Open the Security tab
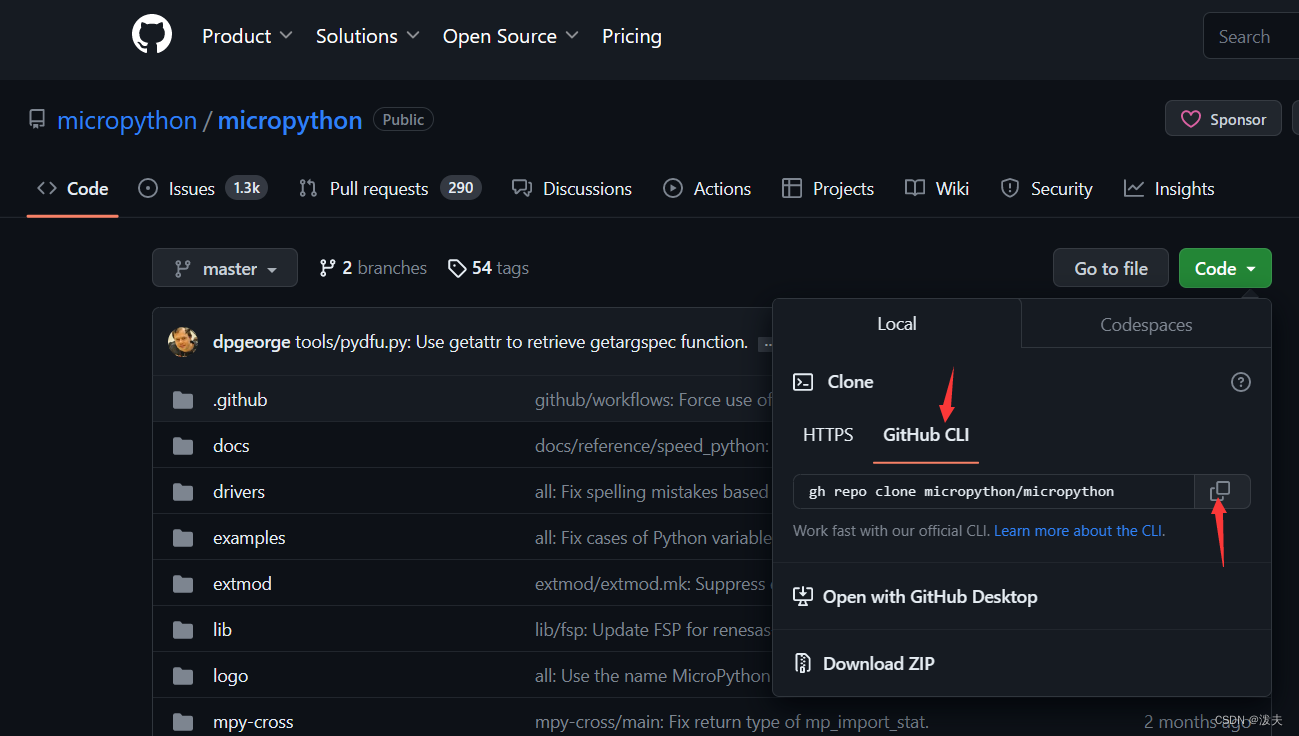 click(1047, 188)
